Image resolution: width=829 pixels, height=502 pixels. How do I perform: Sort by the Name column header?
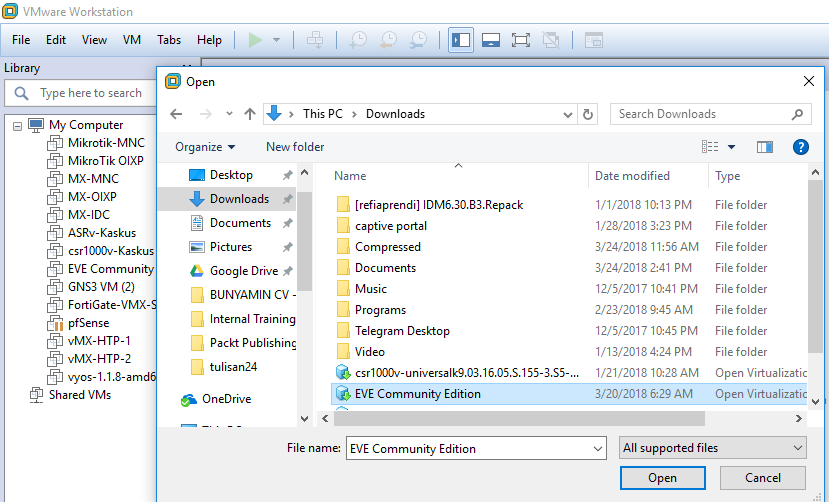point(350,176)
